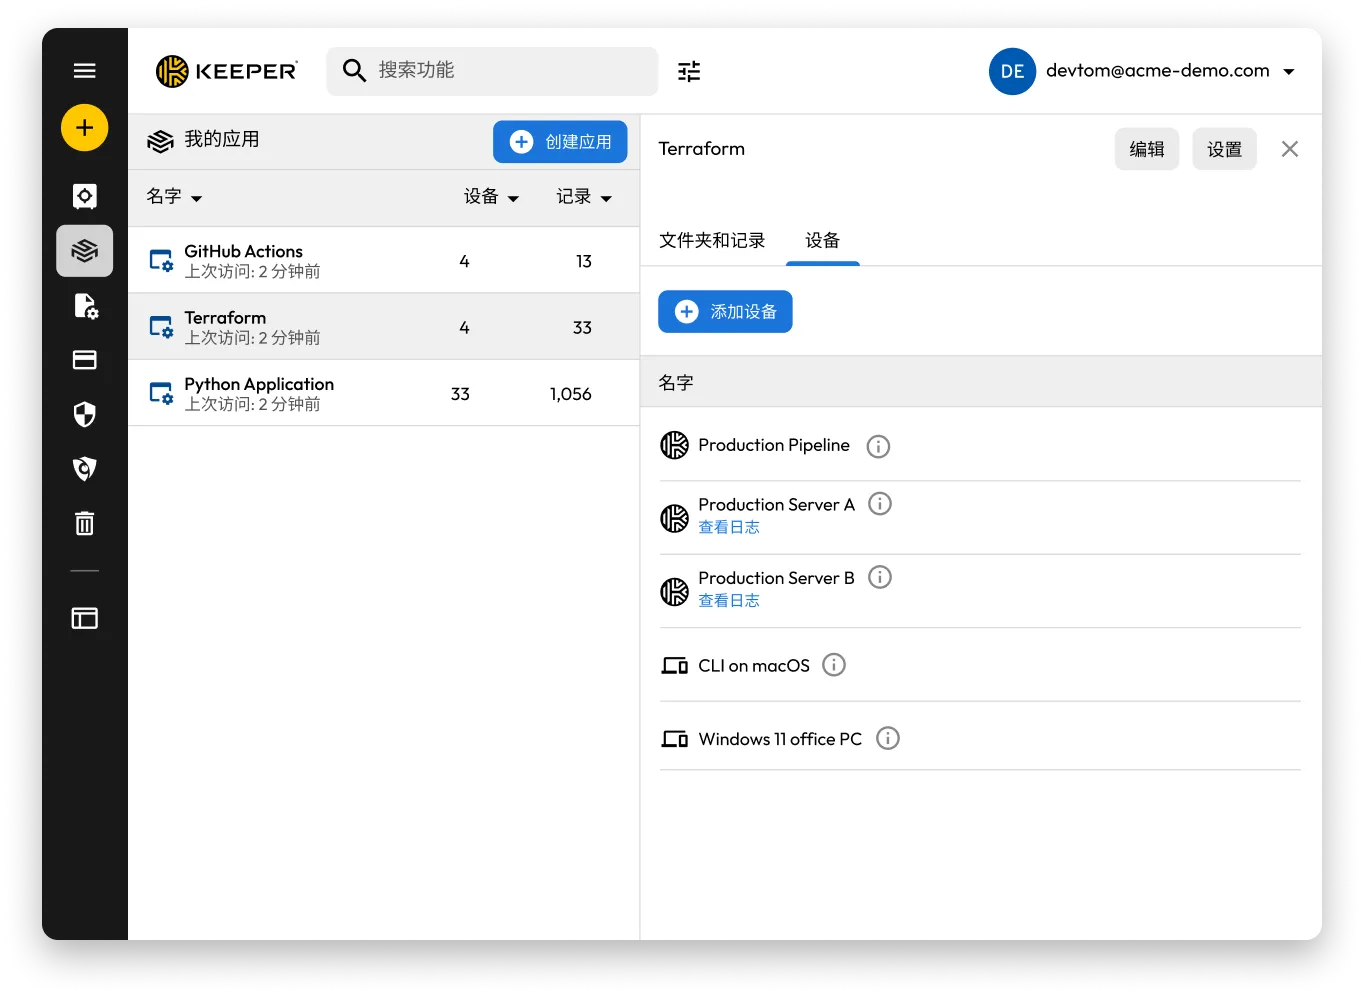The height and width of the screenshot is (996, 1364).
Task: Click the Keeper icon beside Production Server B
Action: [x=675, y=592]
